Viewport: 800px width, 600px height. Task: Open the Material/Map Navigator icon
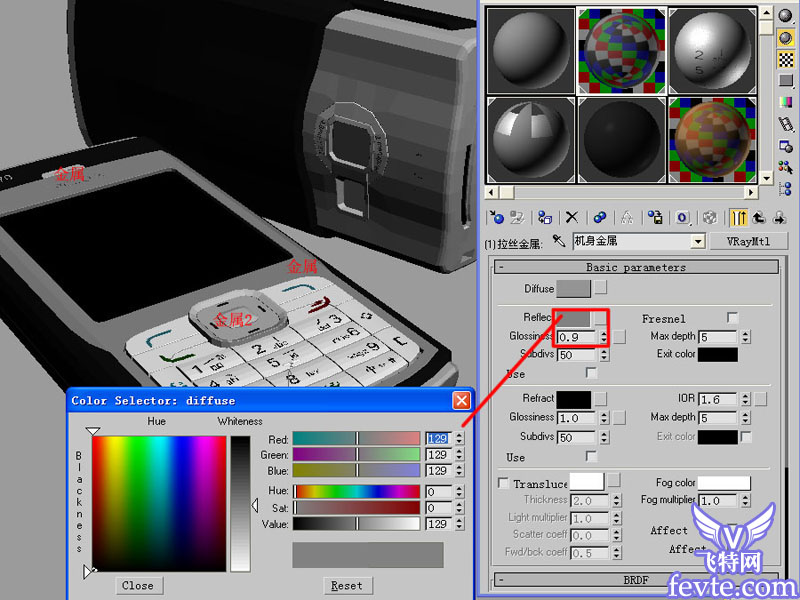[785, 189]
